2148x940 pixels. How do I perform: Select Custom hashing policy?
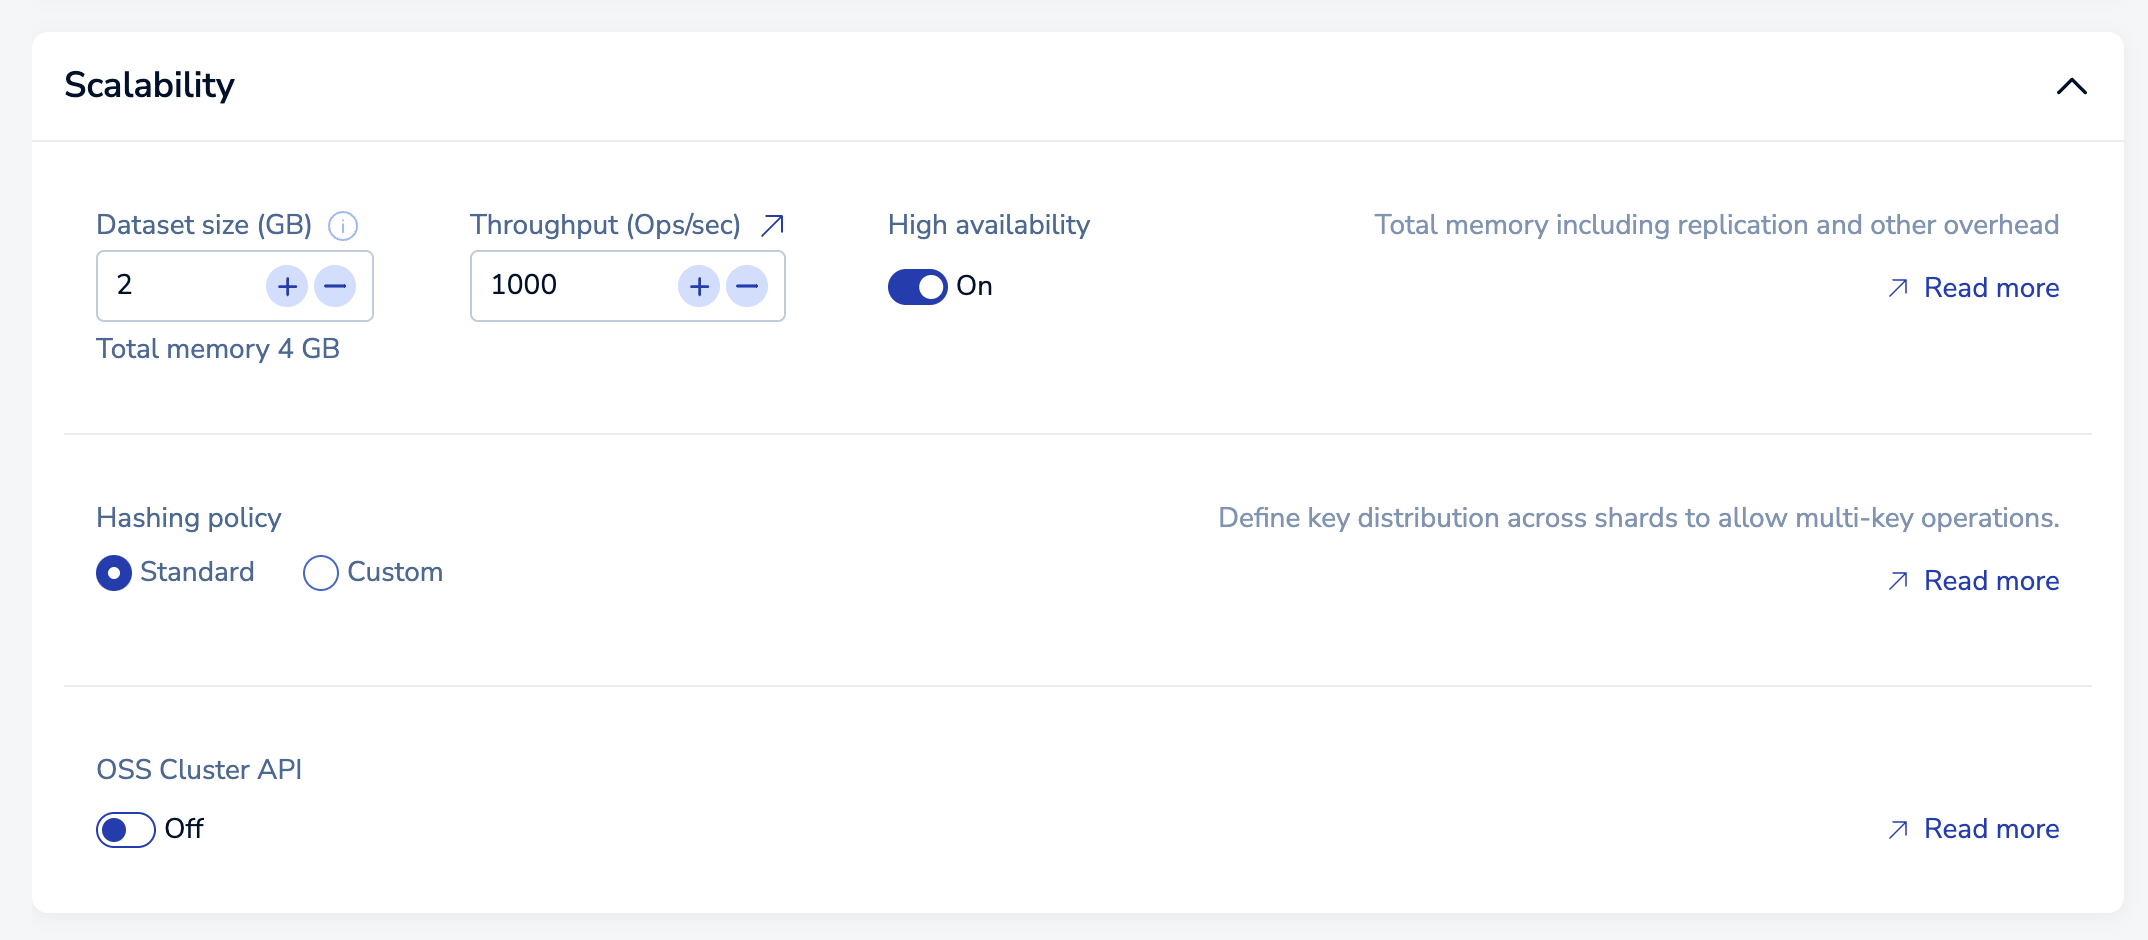(x=321, y=573)
